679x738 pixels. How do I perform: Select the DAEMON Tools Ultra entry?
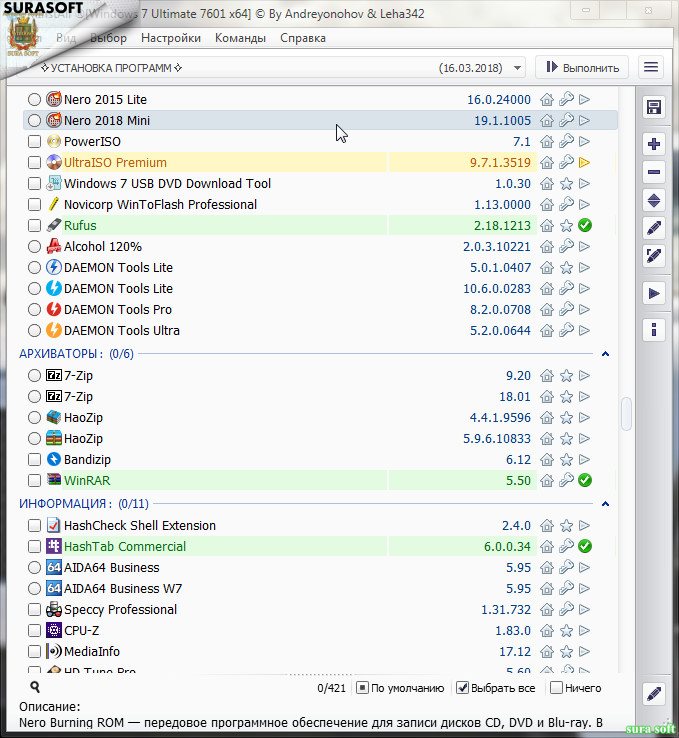pos(121,331)
